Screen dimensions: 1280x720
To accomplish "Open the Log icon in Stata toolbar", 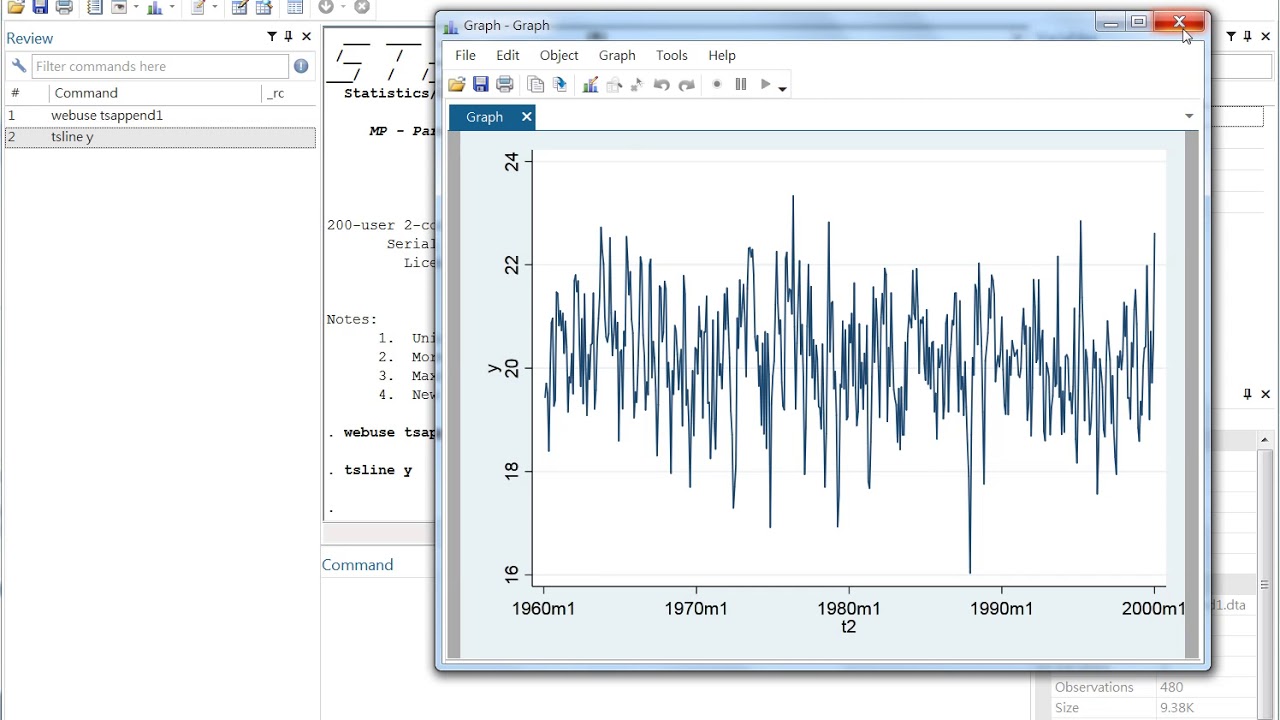I will click(x=94, y=7).
